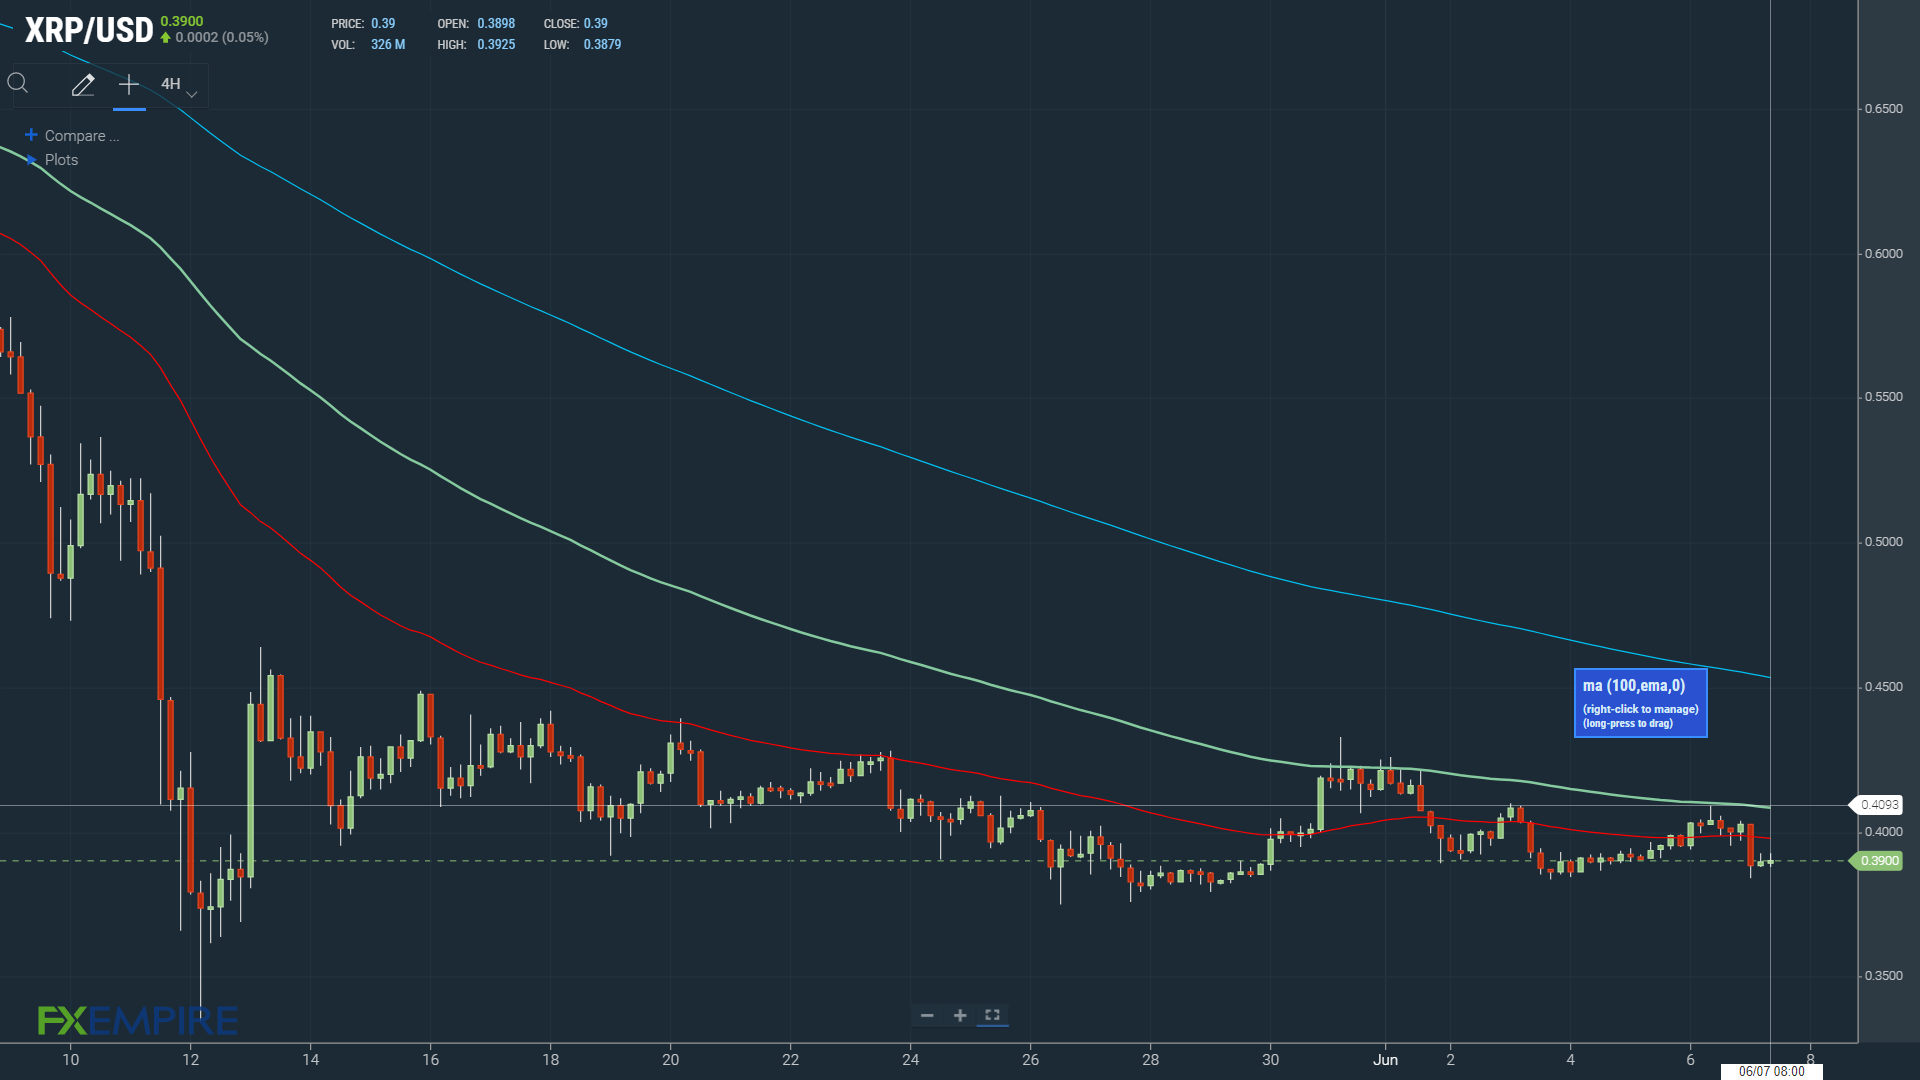This screenshot has height=1080, width=1920.
Task: Click the VOL 326 M value
Action: [388, 45]
